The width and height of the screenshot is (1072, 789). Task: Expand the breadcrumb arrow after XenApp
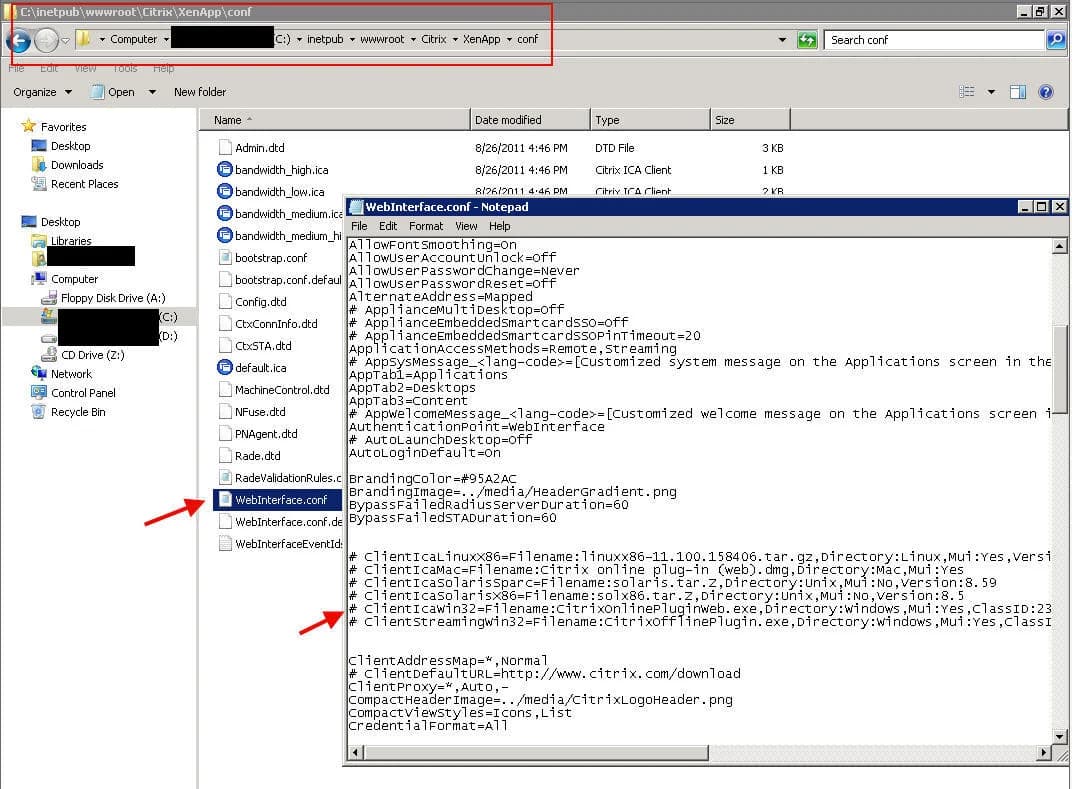coord(509,40)
